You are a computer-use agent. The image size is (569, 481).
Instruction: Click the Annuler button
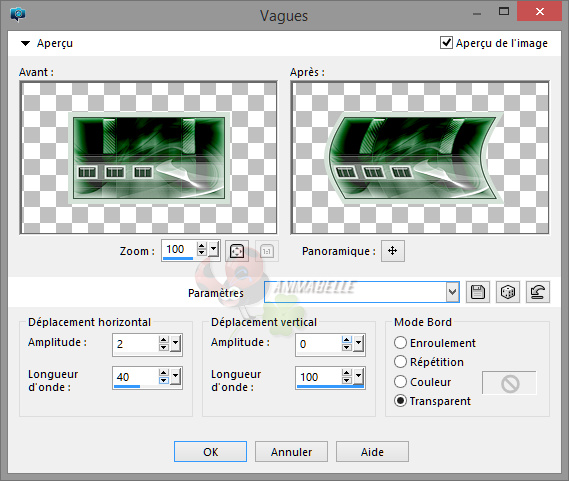pos(291,452)
